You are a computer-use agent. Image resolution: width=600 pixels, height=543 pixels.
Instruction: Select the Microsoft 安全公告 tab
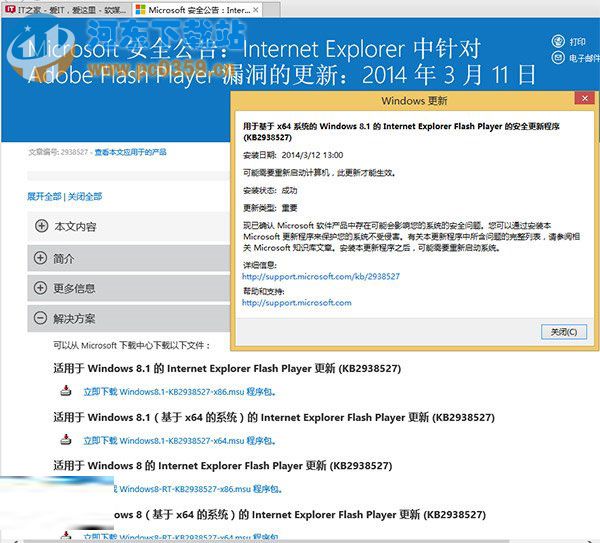197,10
